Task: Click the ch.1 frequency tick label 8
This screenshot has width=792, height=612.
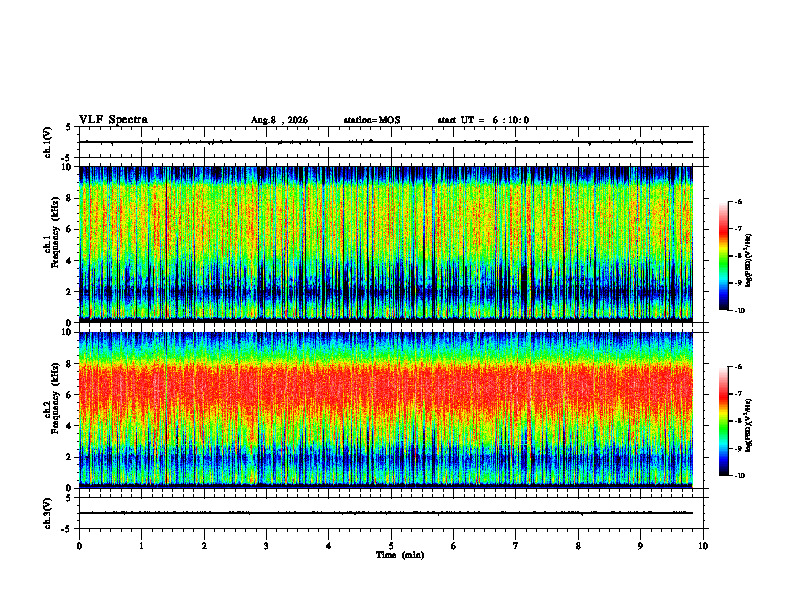Action: point(69,198)
